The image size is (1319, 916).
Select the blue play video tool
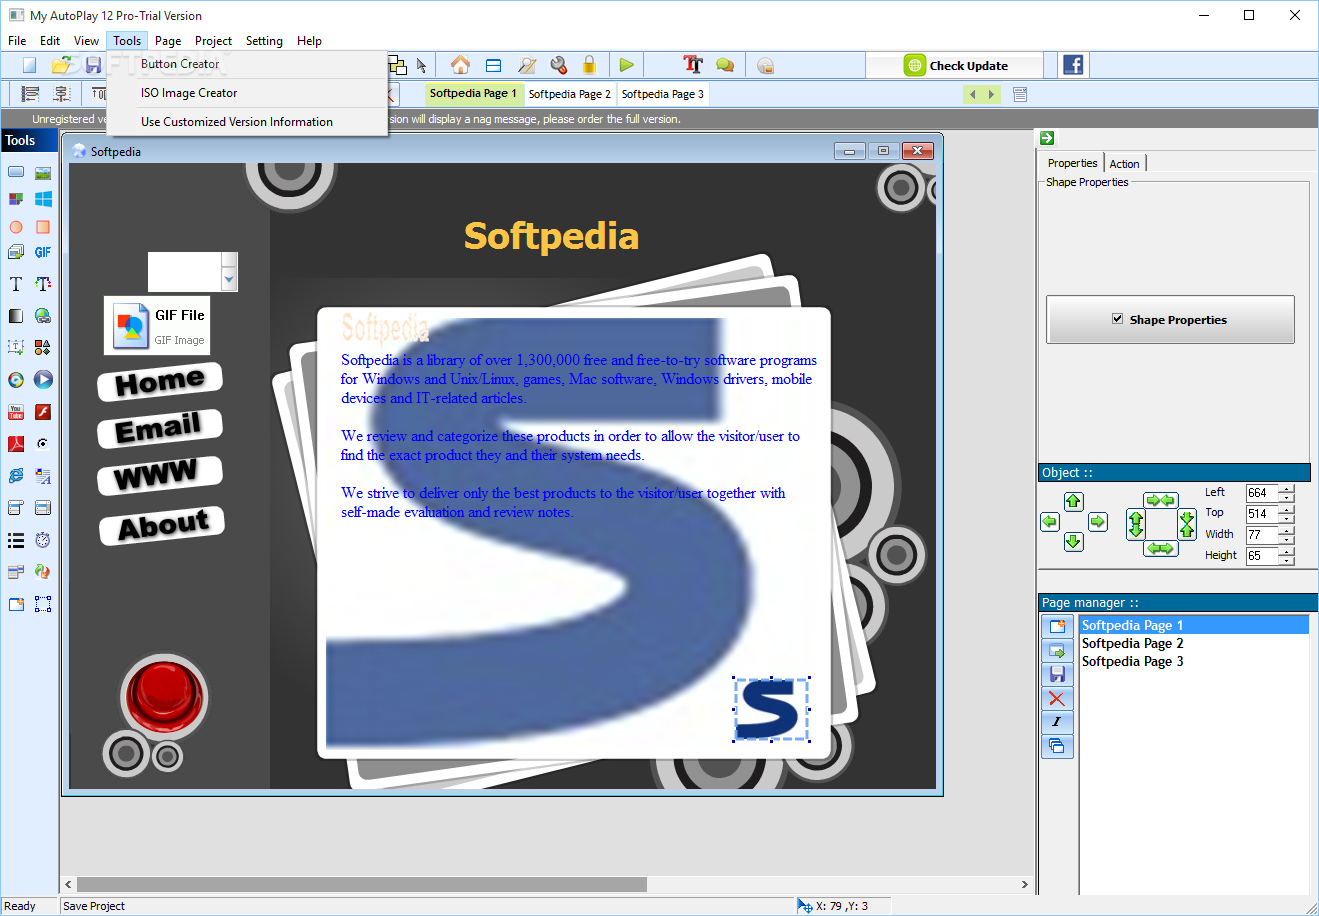point(43,380)
